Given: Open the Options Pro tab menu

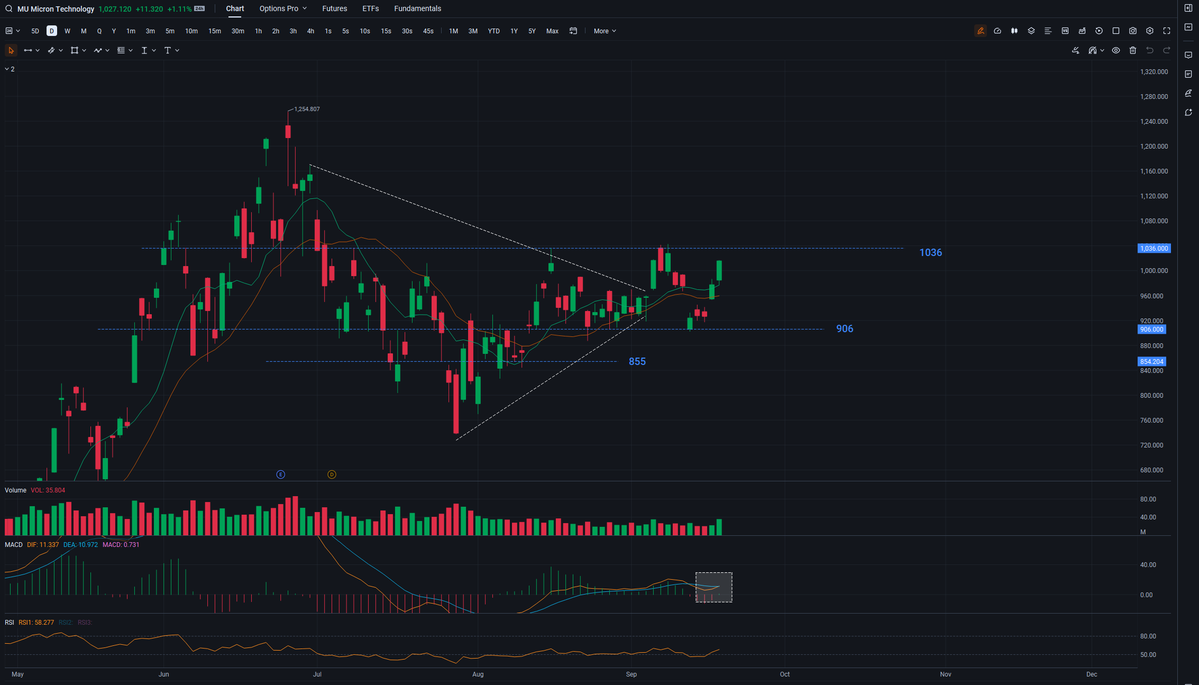Looking at the screenshot, I should click(283, 8).
